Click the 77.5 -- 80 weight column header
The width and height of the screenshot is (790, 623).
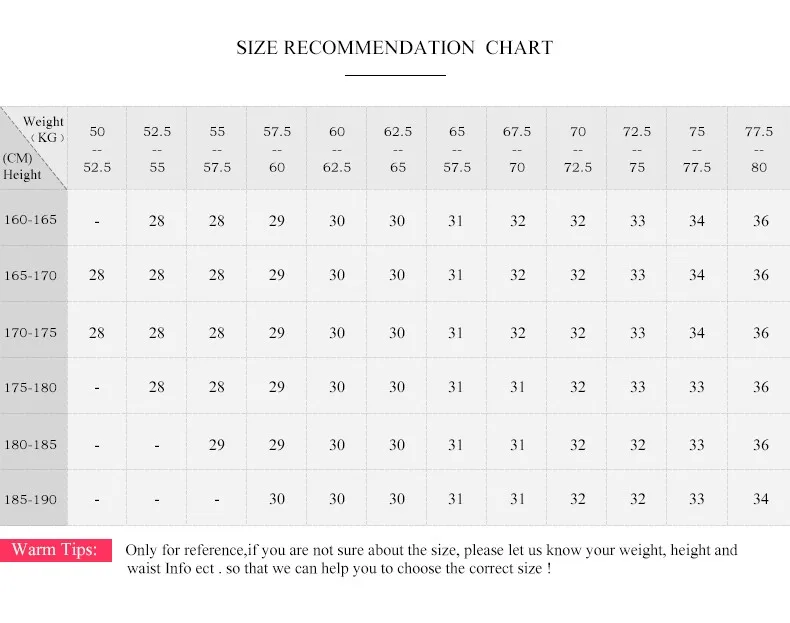759,149
